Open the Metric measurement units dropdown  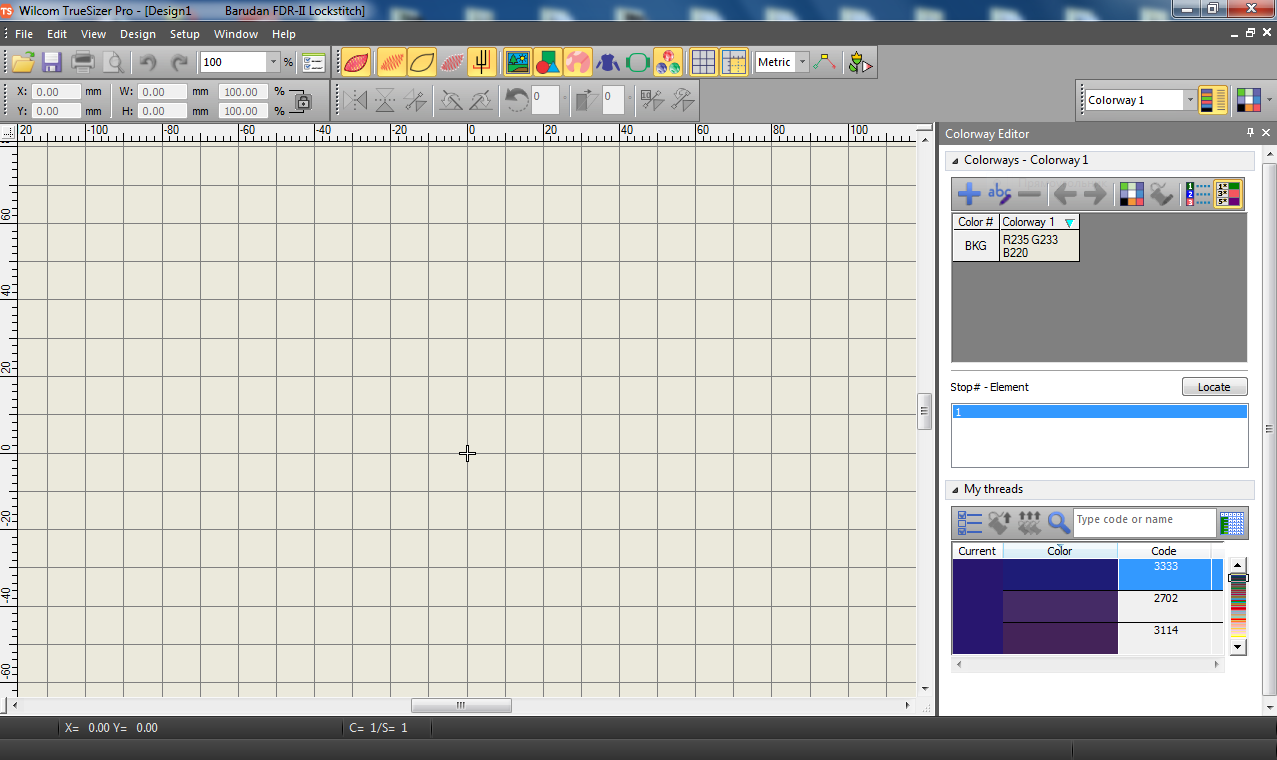(x=802, y=62)
